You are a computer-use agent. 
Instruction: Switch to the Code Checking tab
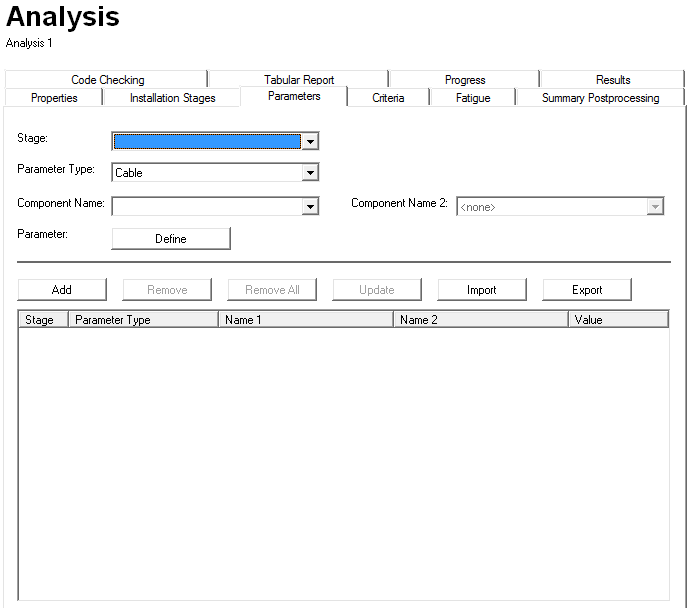click(107, 80)
